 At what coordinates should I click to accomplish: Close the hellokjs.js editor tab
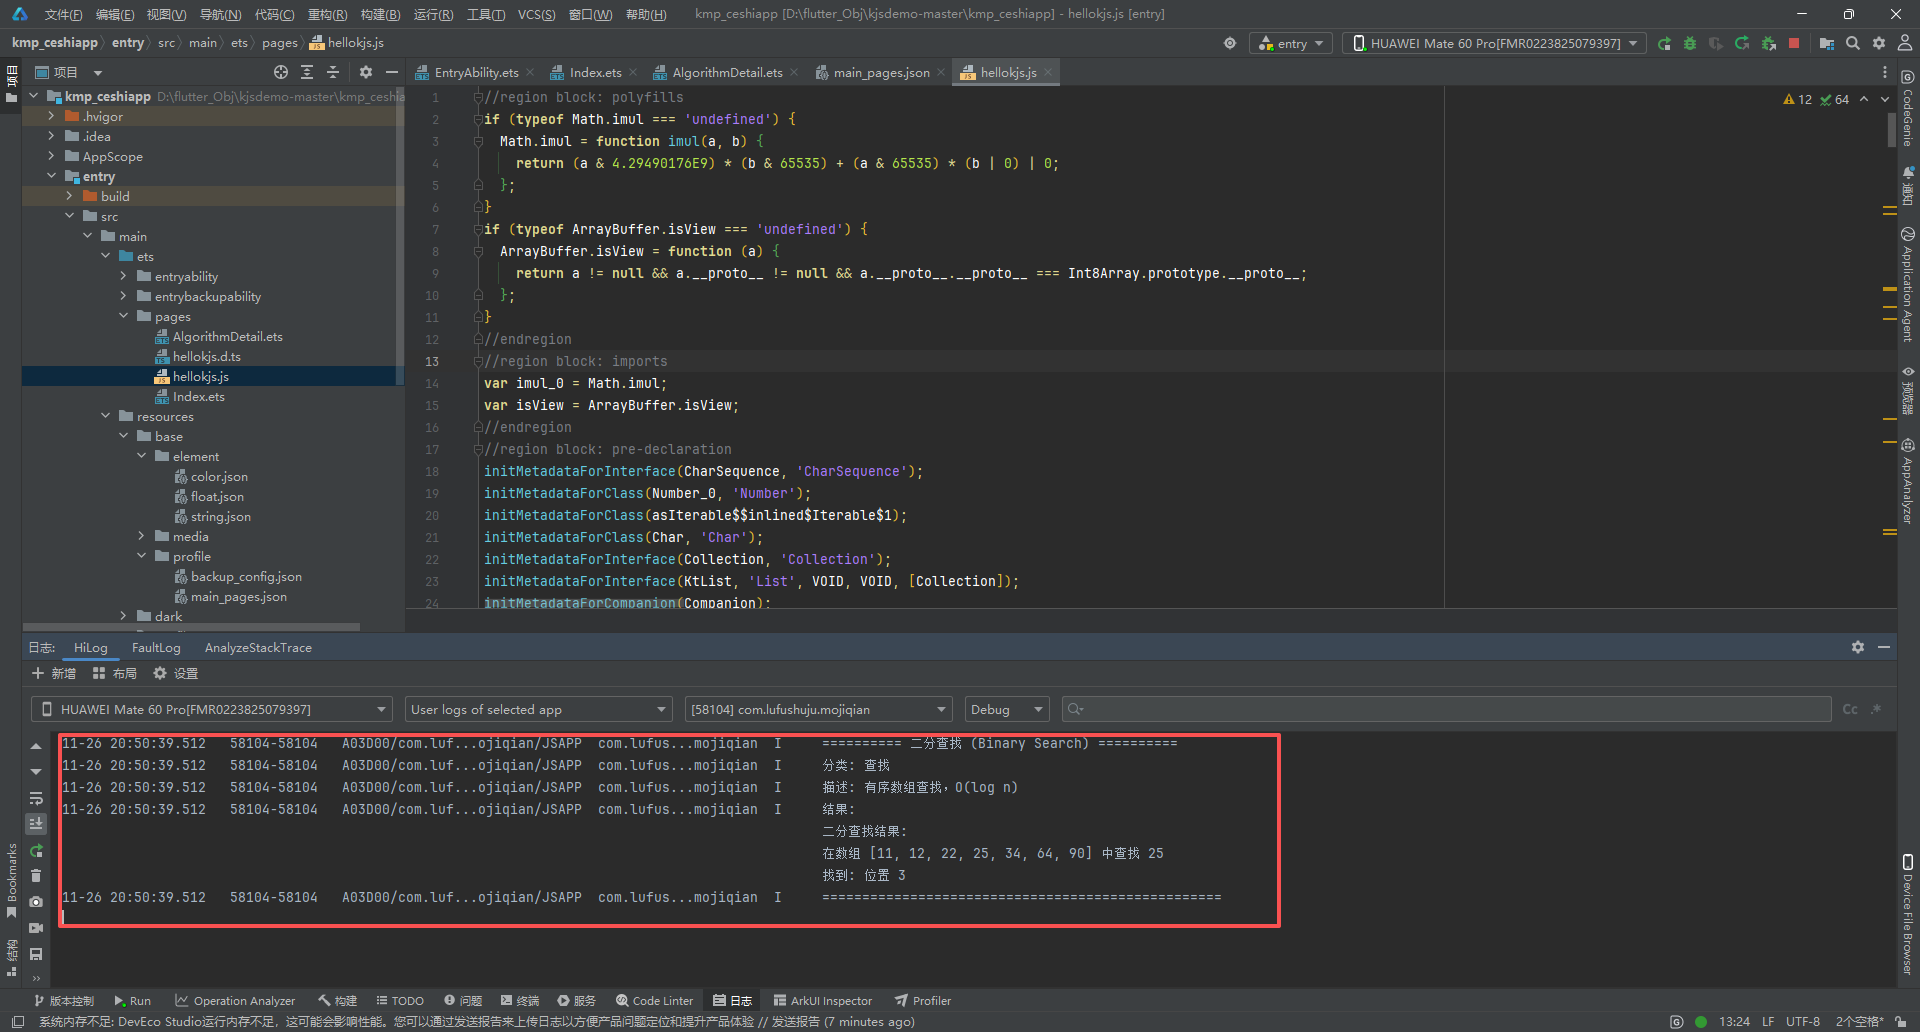tap(1047, 72)
